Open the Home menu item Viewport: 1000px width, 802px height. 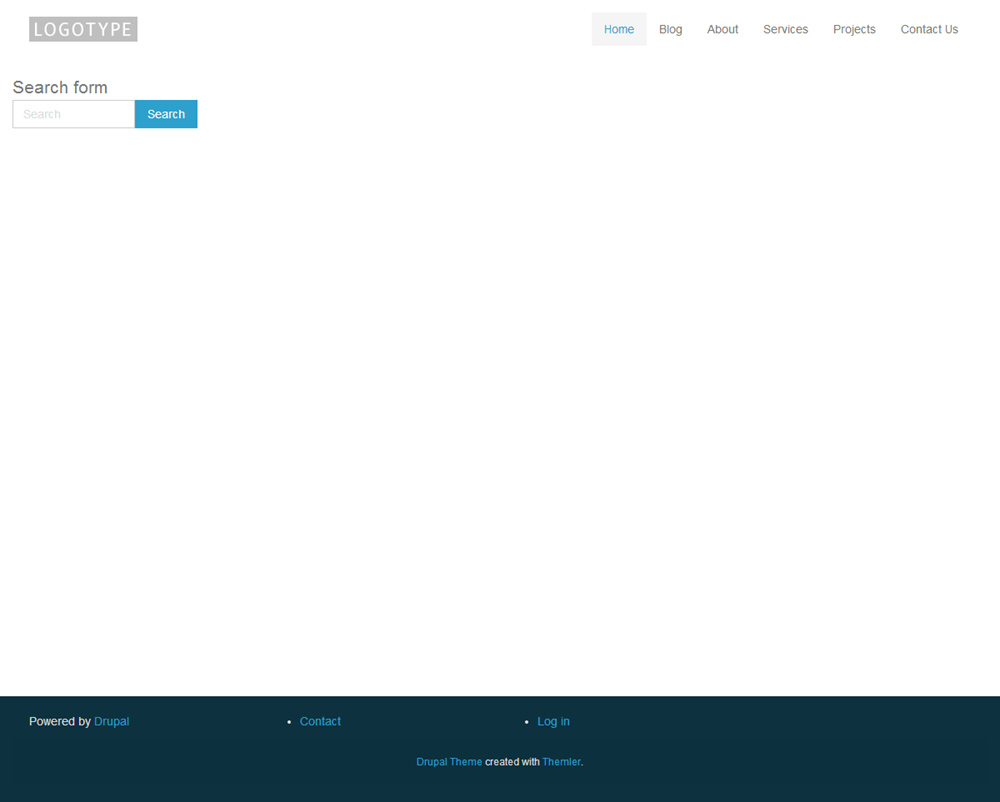coord(619,29)
